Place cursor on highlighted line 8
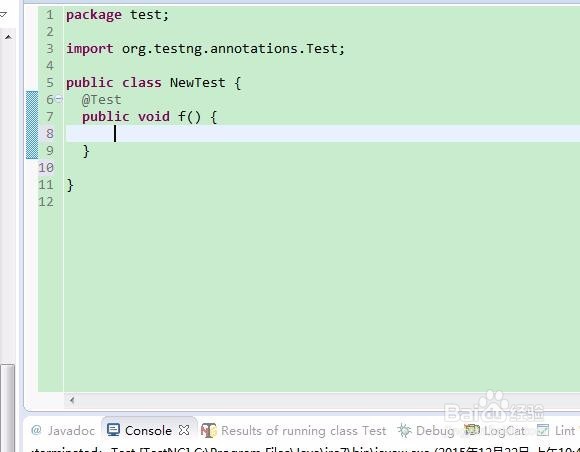The height and width of the screenshot is (452, 580). pyautogui.click(x=323, y=134)
